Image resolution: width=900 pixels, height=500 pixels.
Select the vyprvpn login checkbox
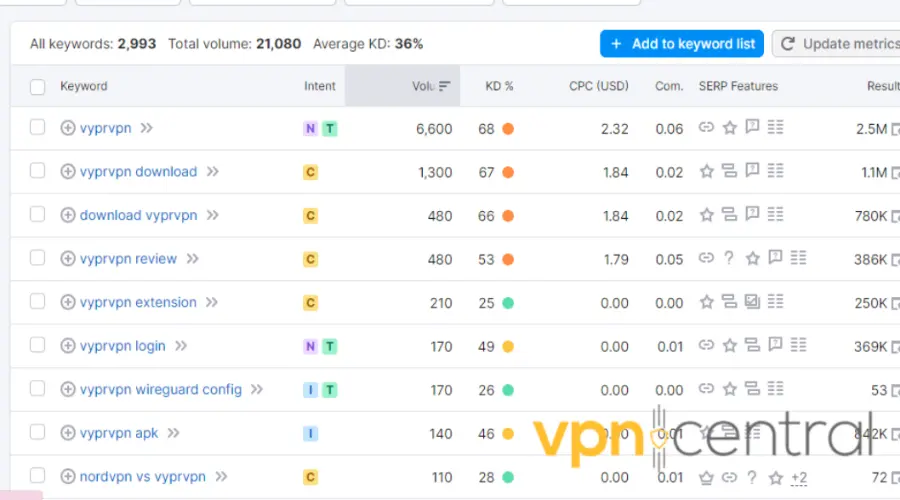37,345
